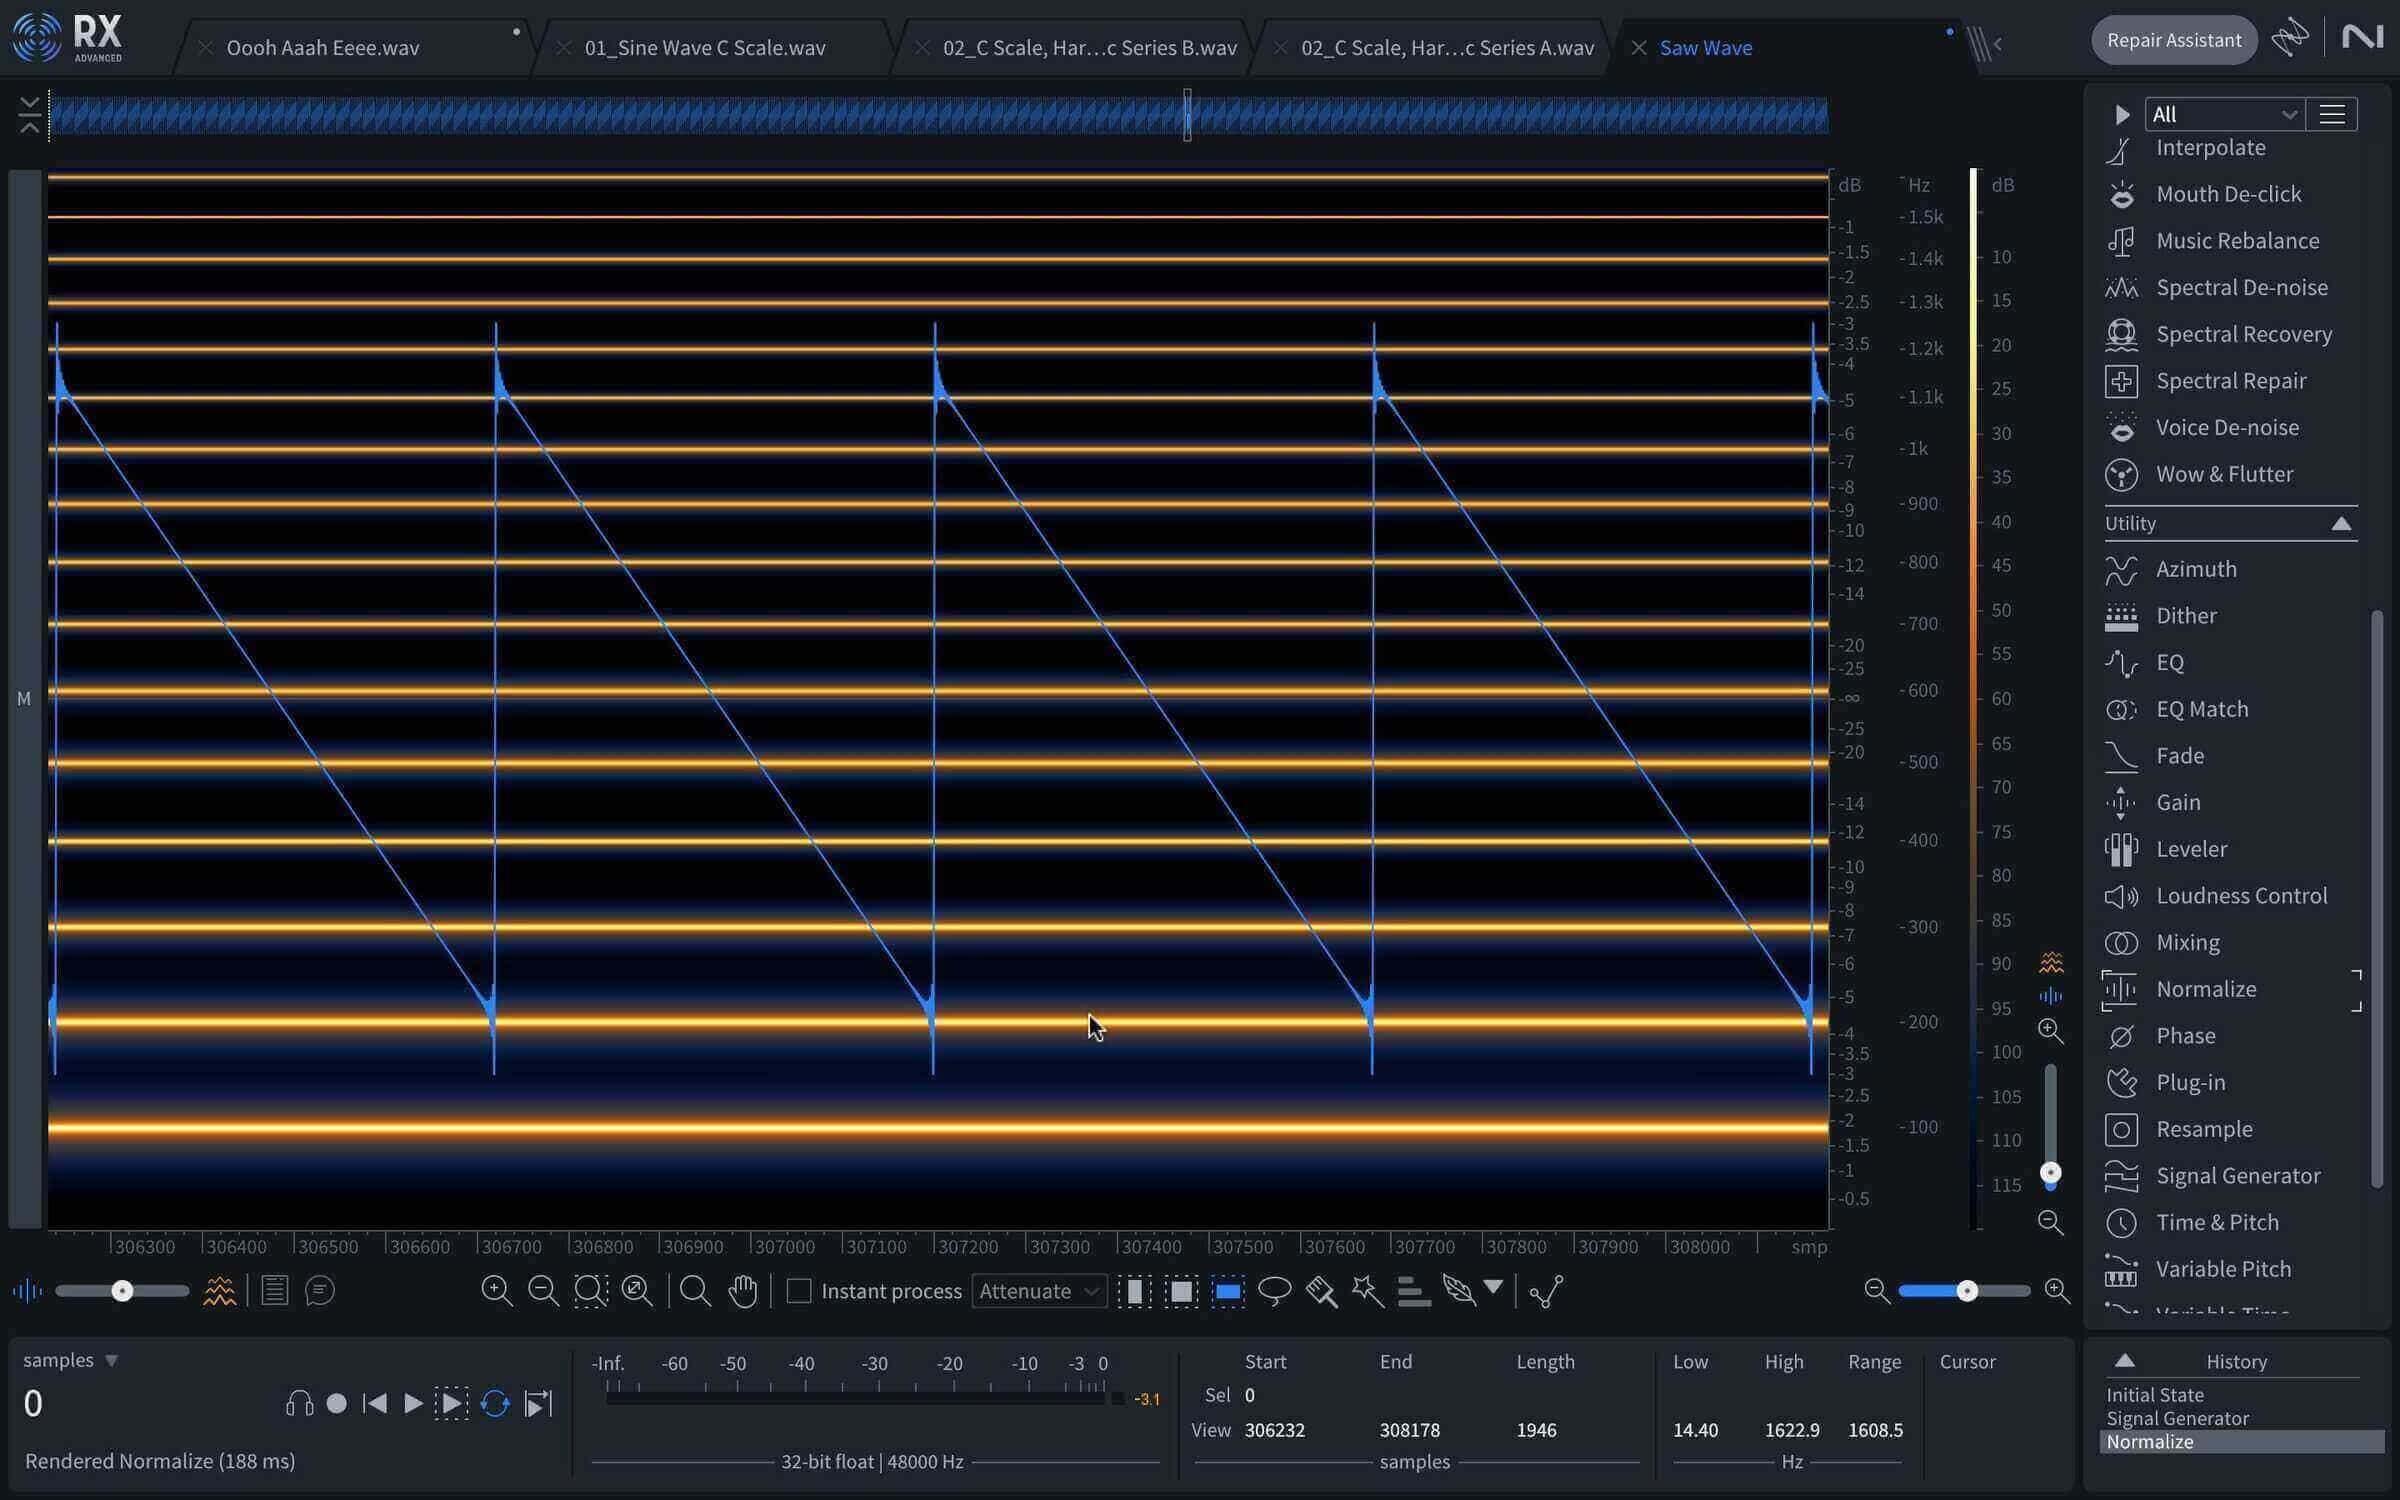The width and height of the screenshot is (2400, 1500).
Task: Switch to Oooh Aaah Eeee.wav tab
Action: (322, 48)
